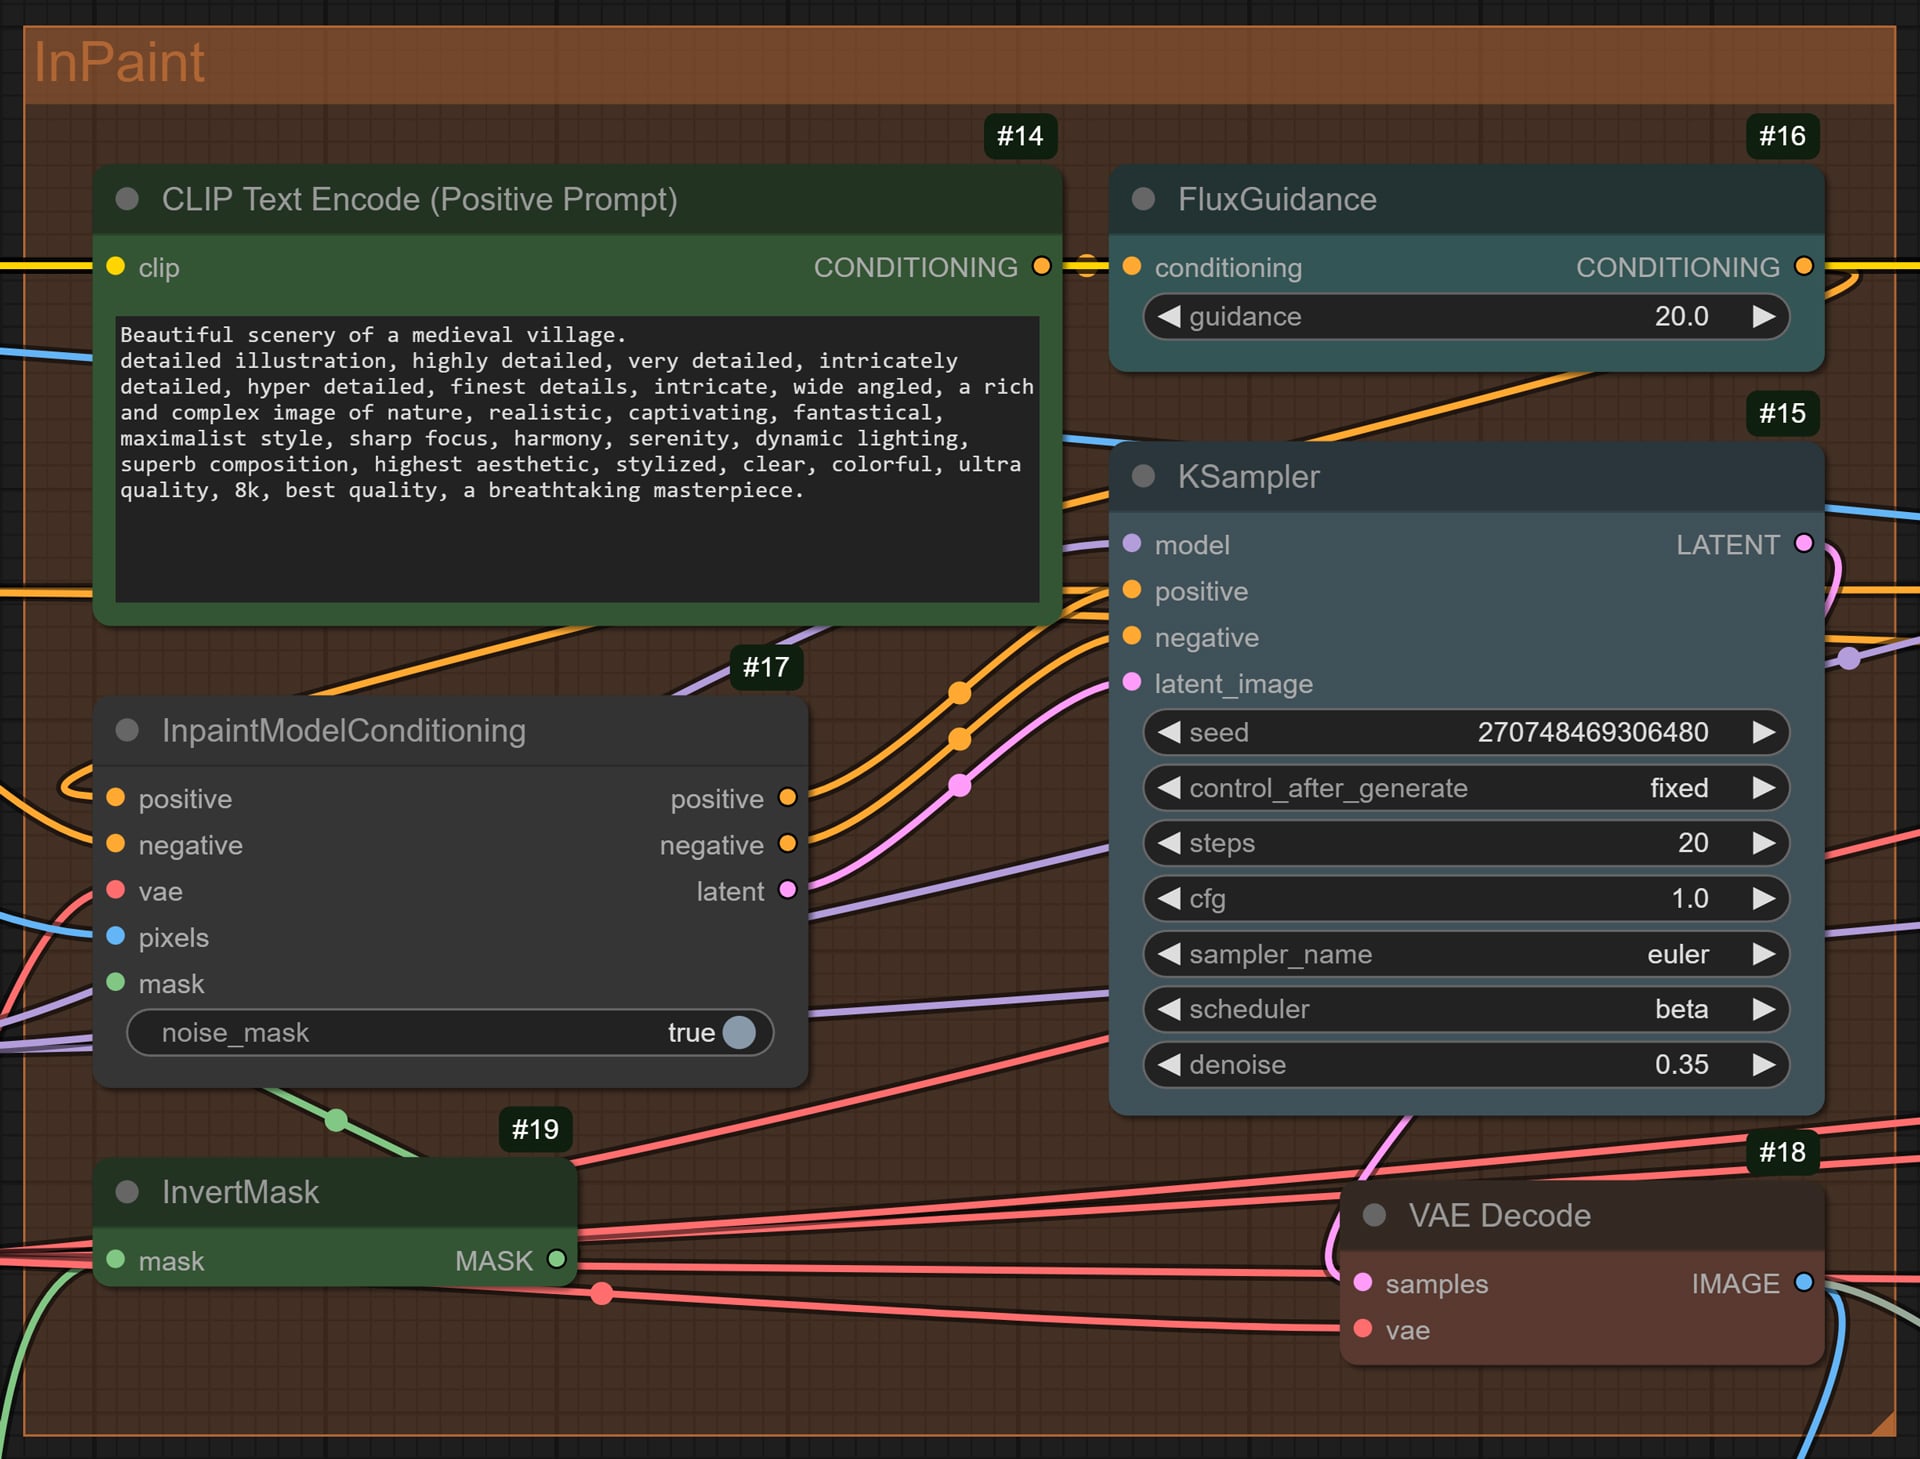Click the KSampler node title

pyautogui.click(x=1248, y=476)
